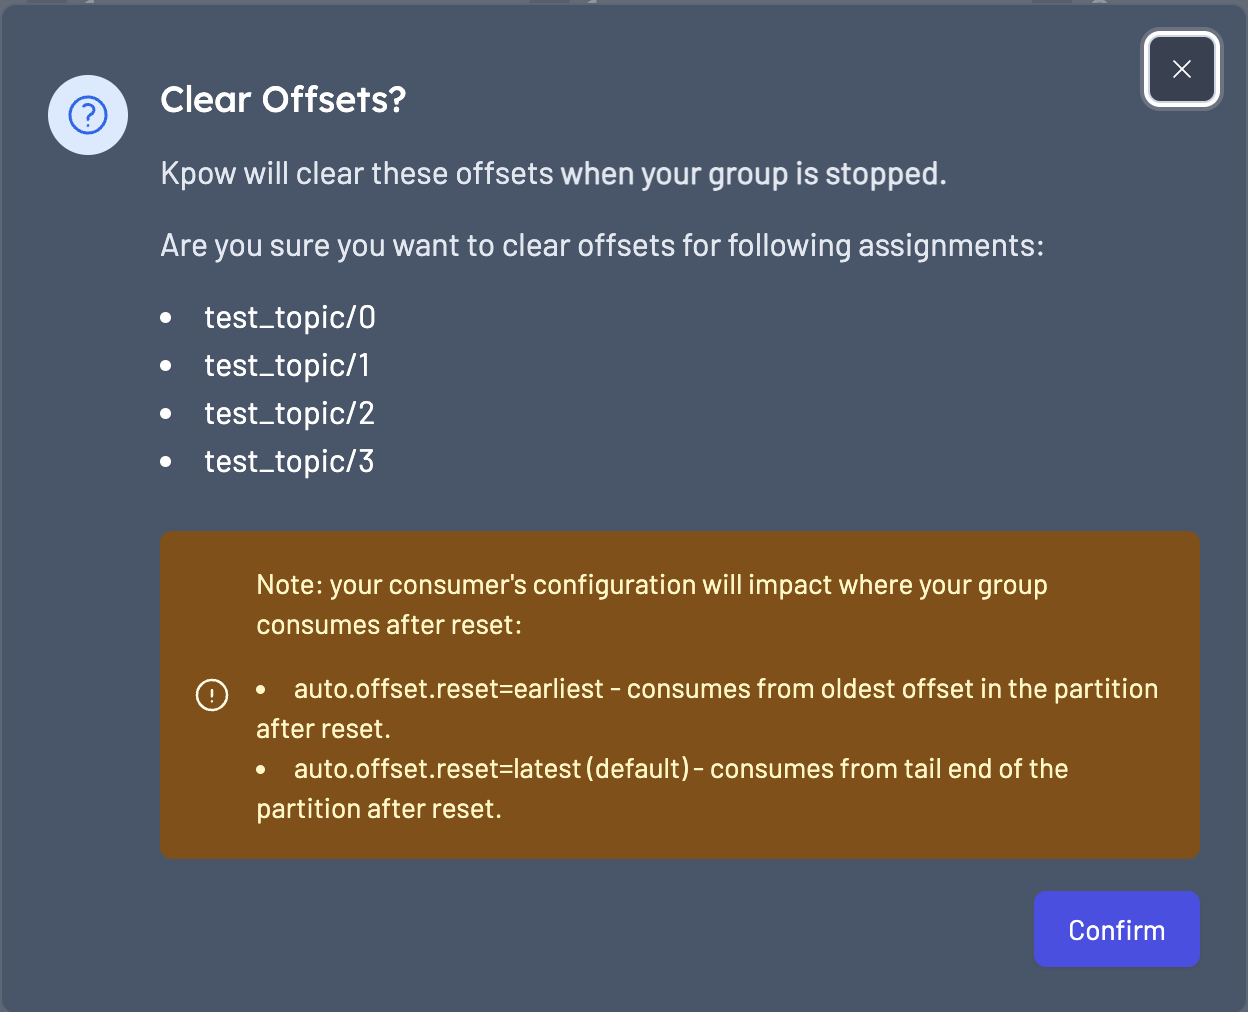Confirm clearing the consumer group offsets

click(x=1116, y=929)
